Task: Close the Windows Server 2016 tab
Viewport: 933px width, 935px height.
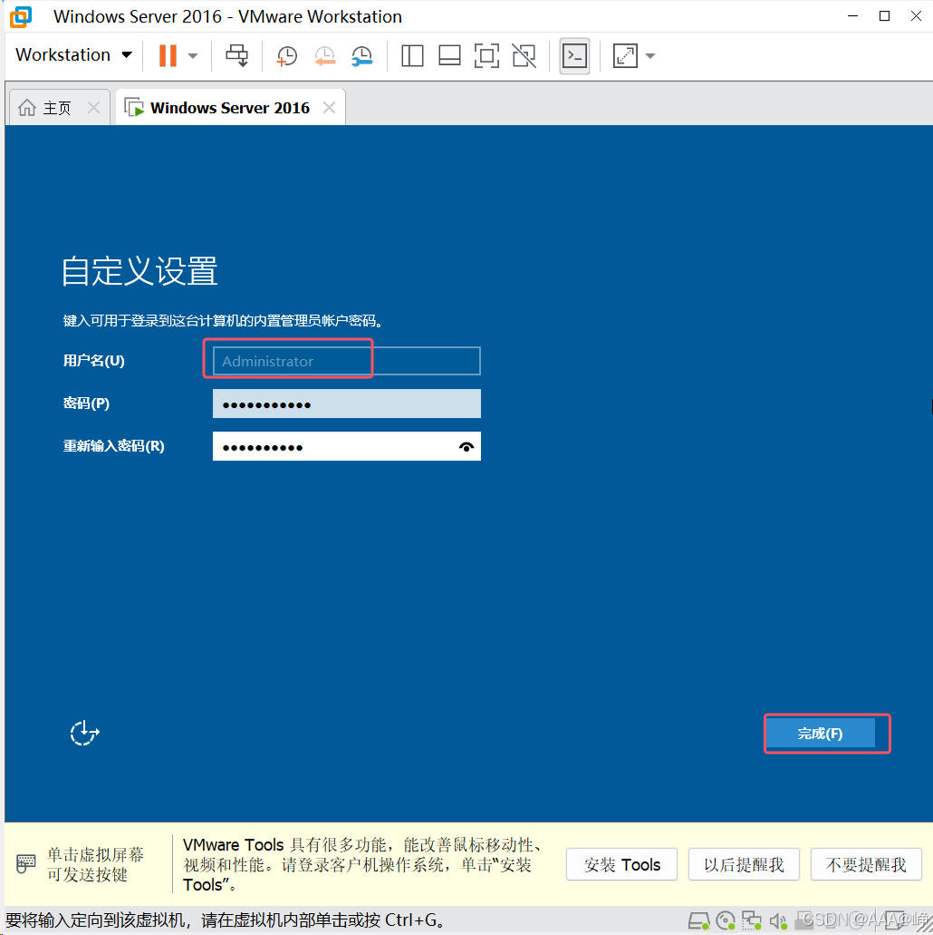Action: [329, 108]
